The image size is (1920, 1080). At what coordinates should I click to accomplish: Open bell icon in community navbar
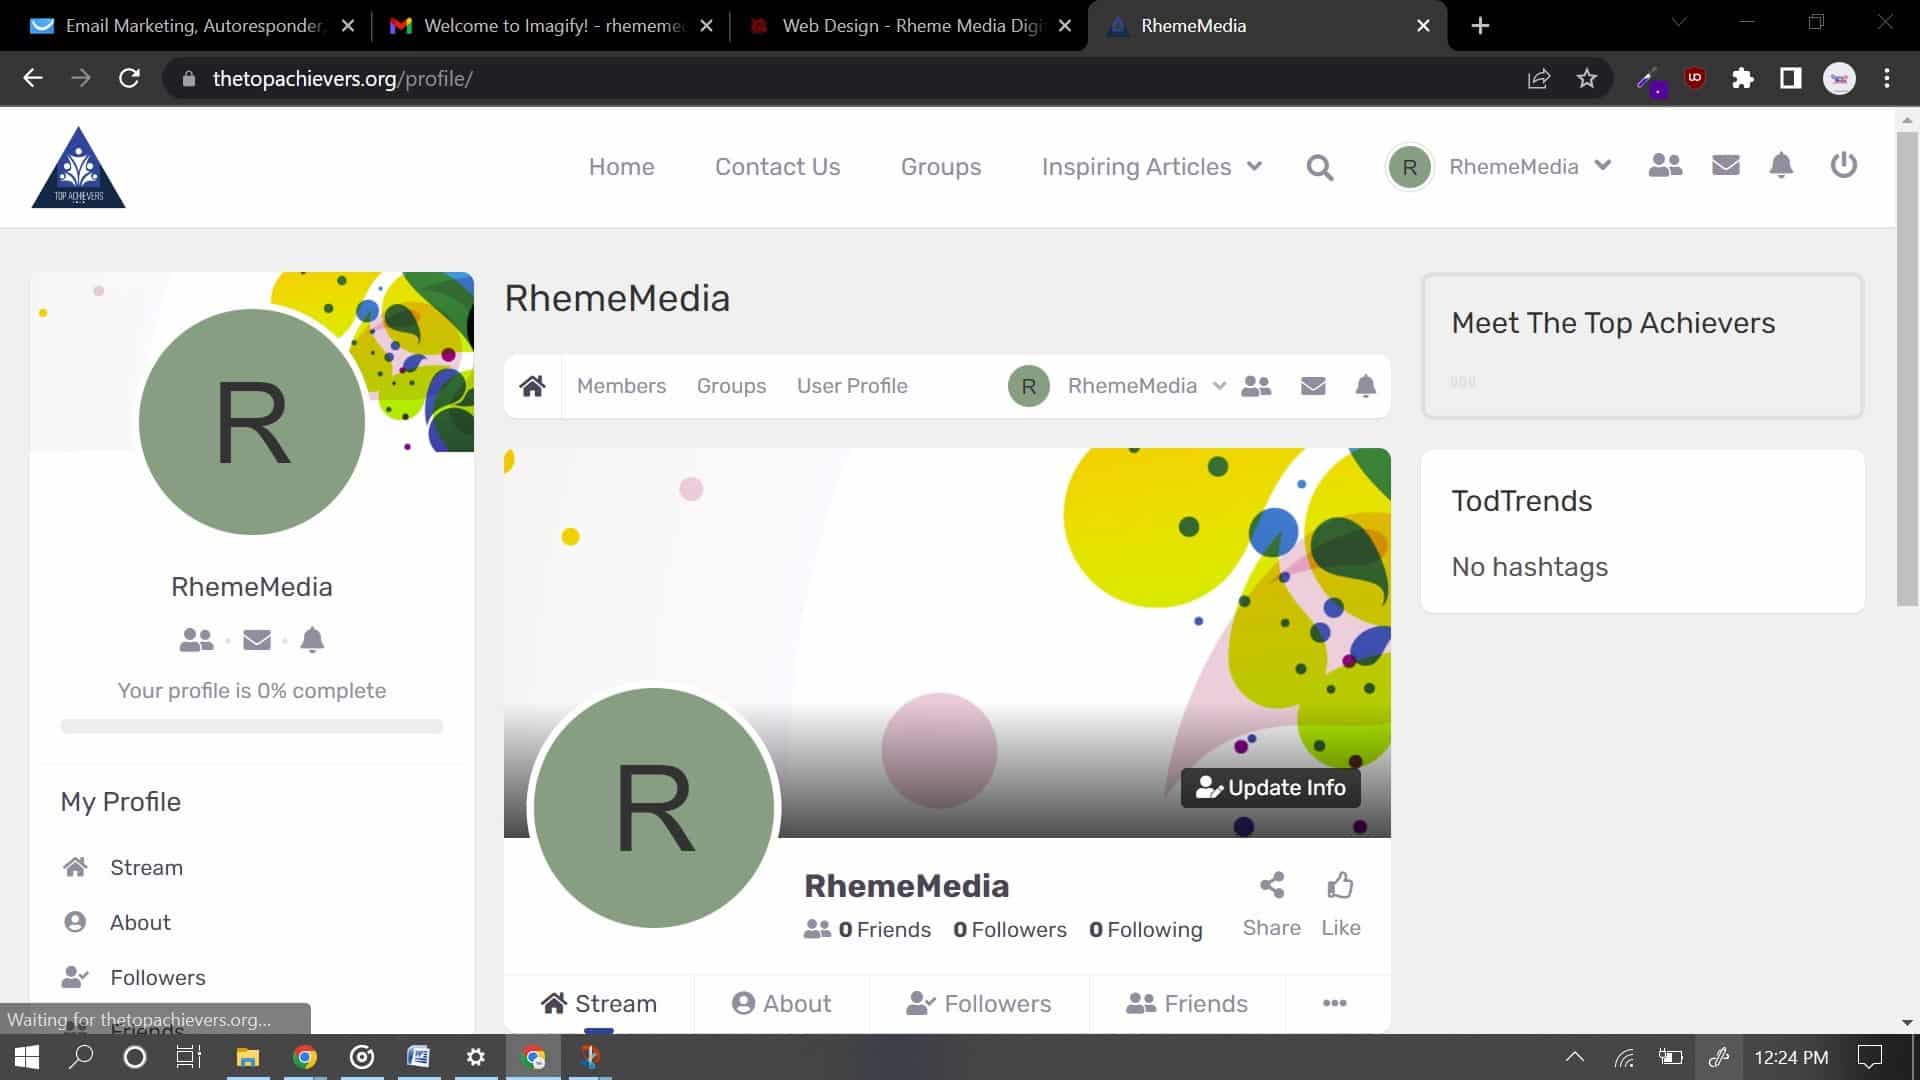click(1365, 386)
